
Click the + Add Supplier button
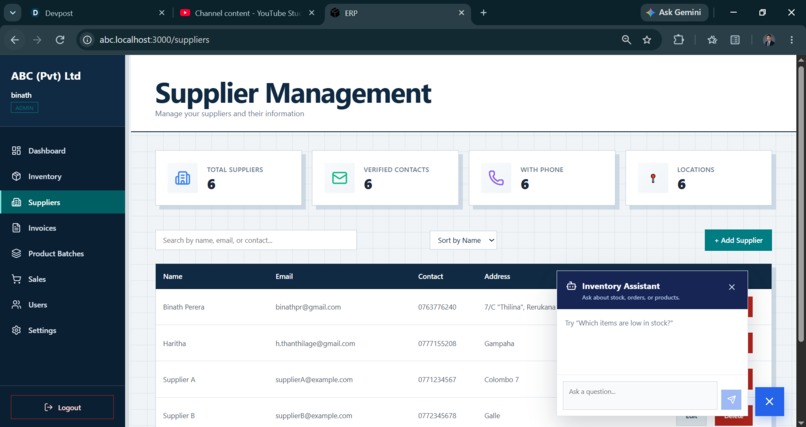[738, 240]
